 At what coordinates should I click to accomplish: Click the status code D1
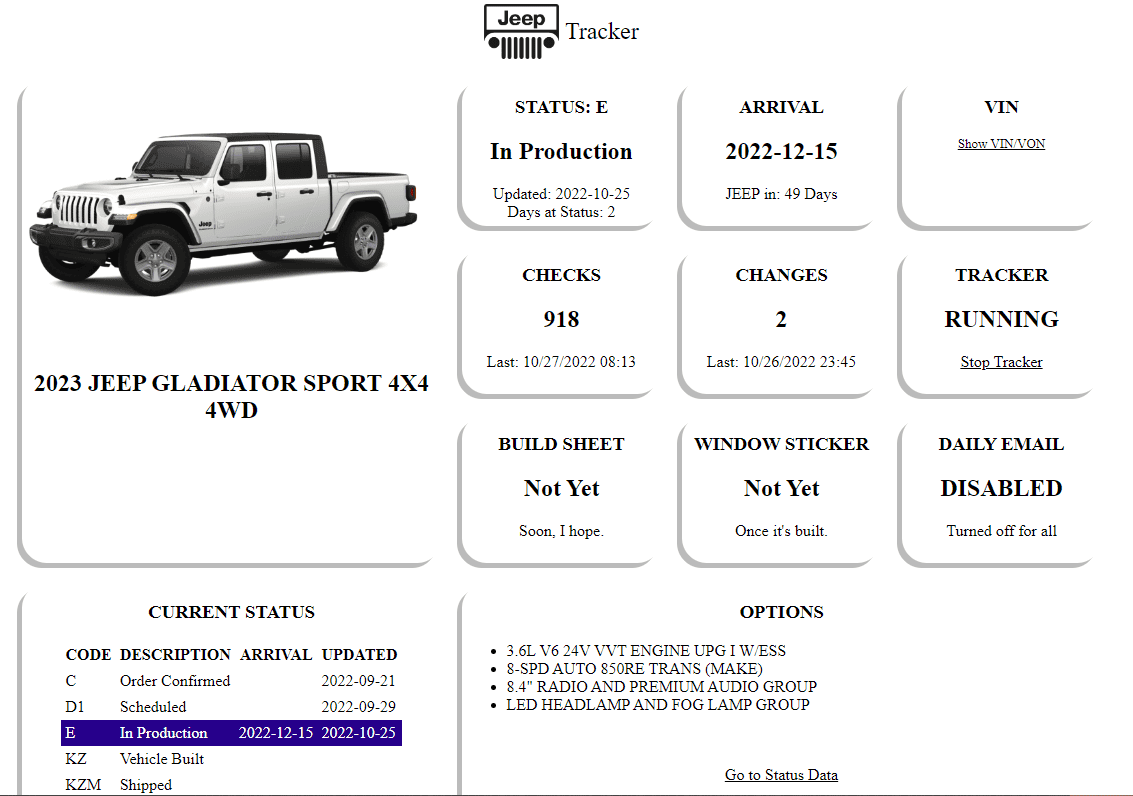[x=74, y=706]
